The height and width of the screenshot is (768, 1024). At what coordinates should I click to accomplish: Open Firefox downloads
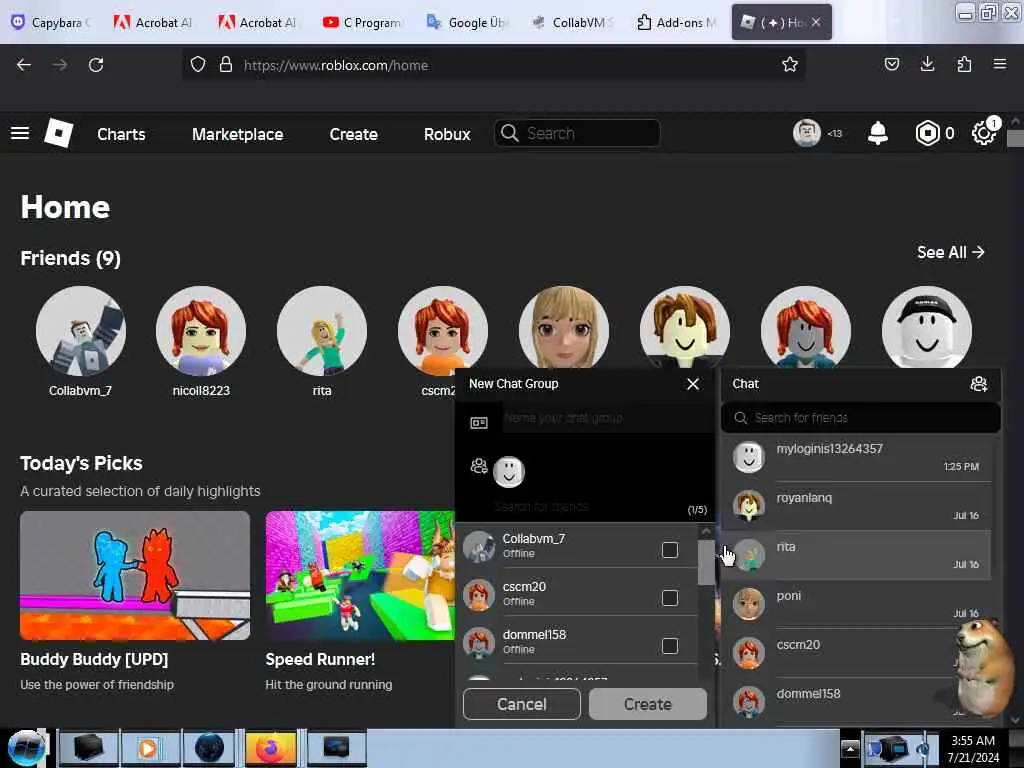coord(927,64)
